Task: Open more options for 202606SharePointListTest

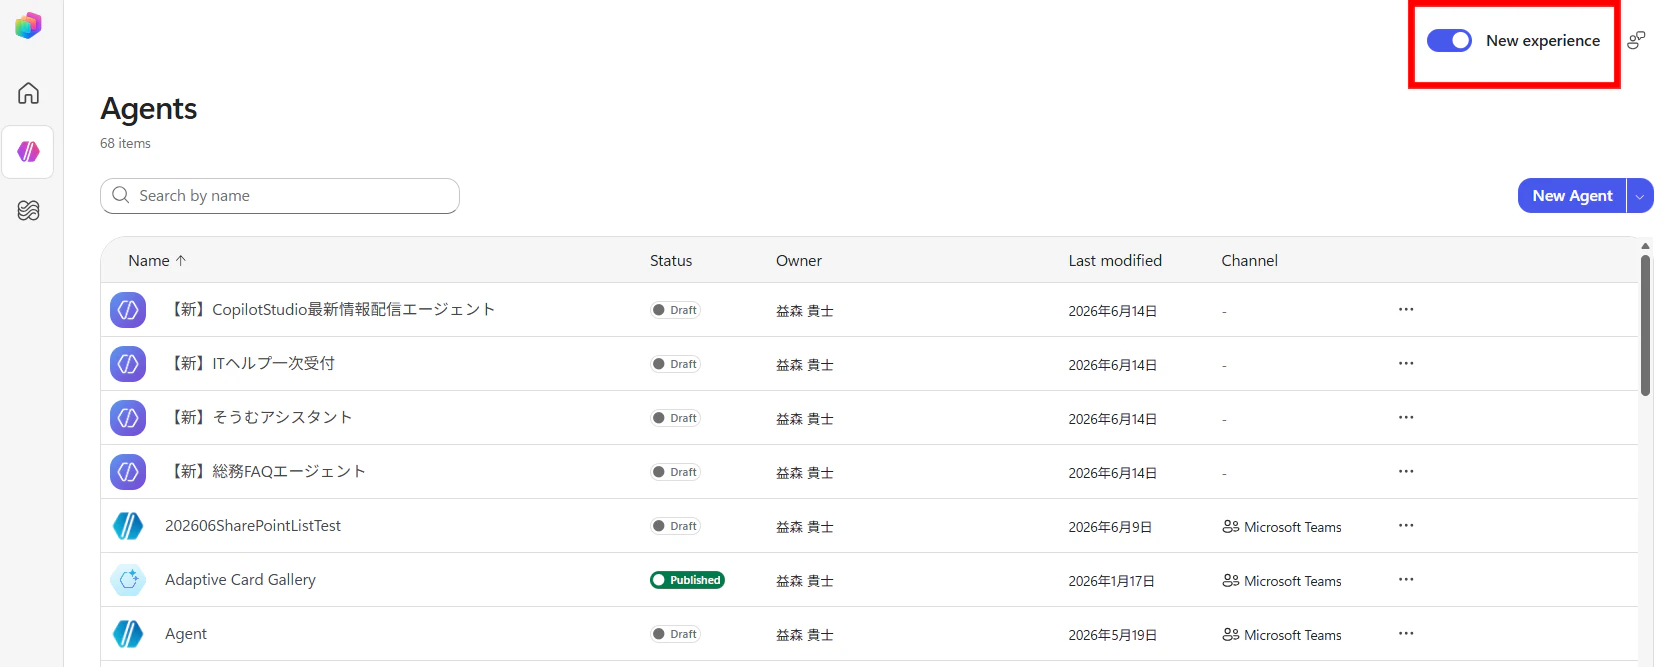Action: pyautogui.click(x=1406, y=525)
